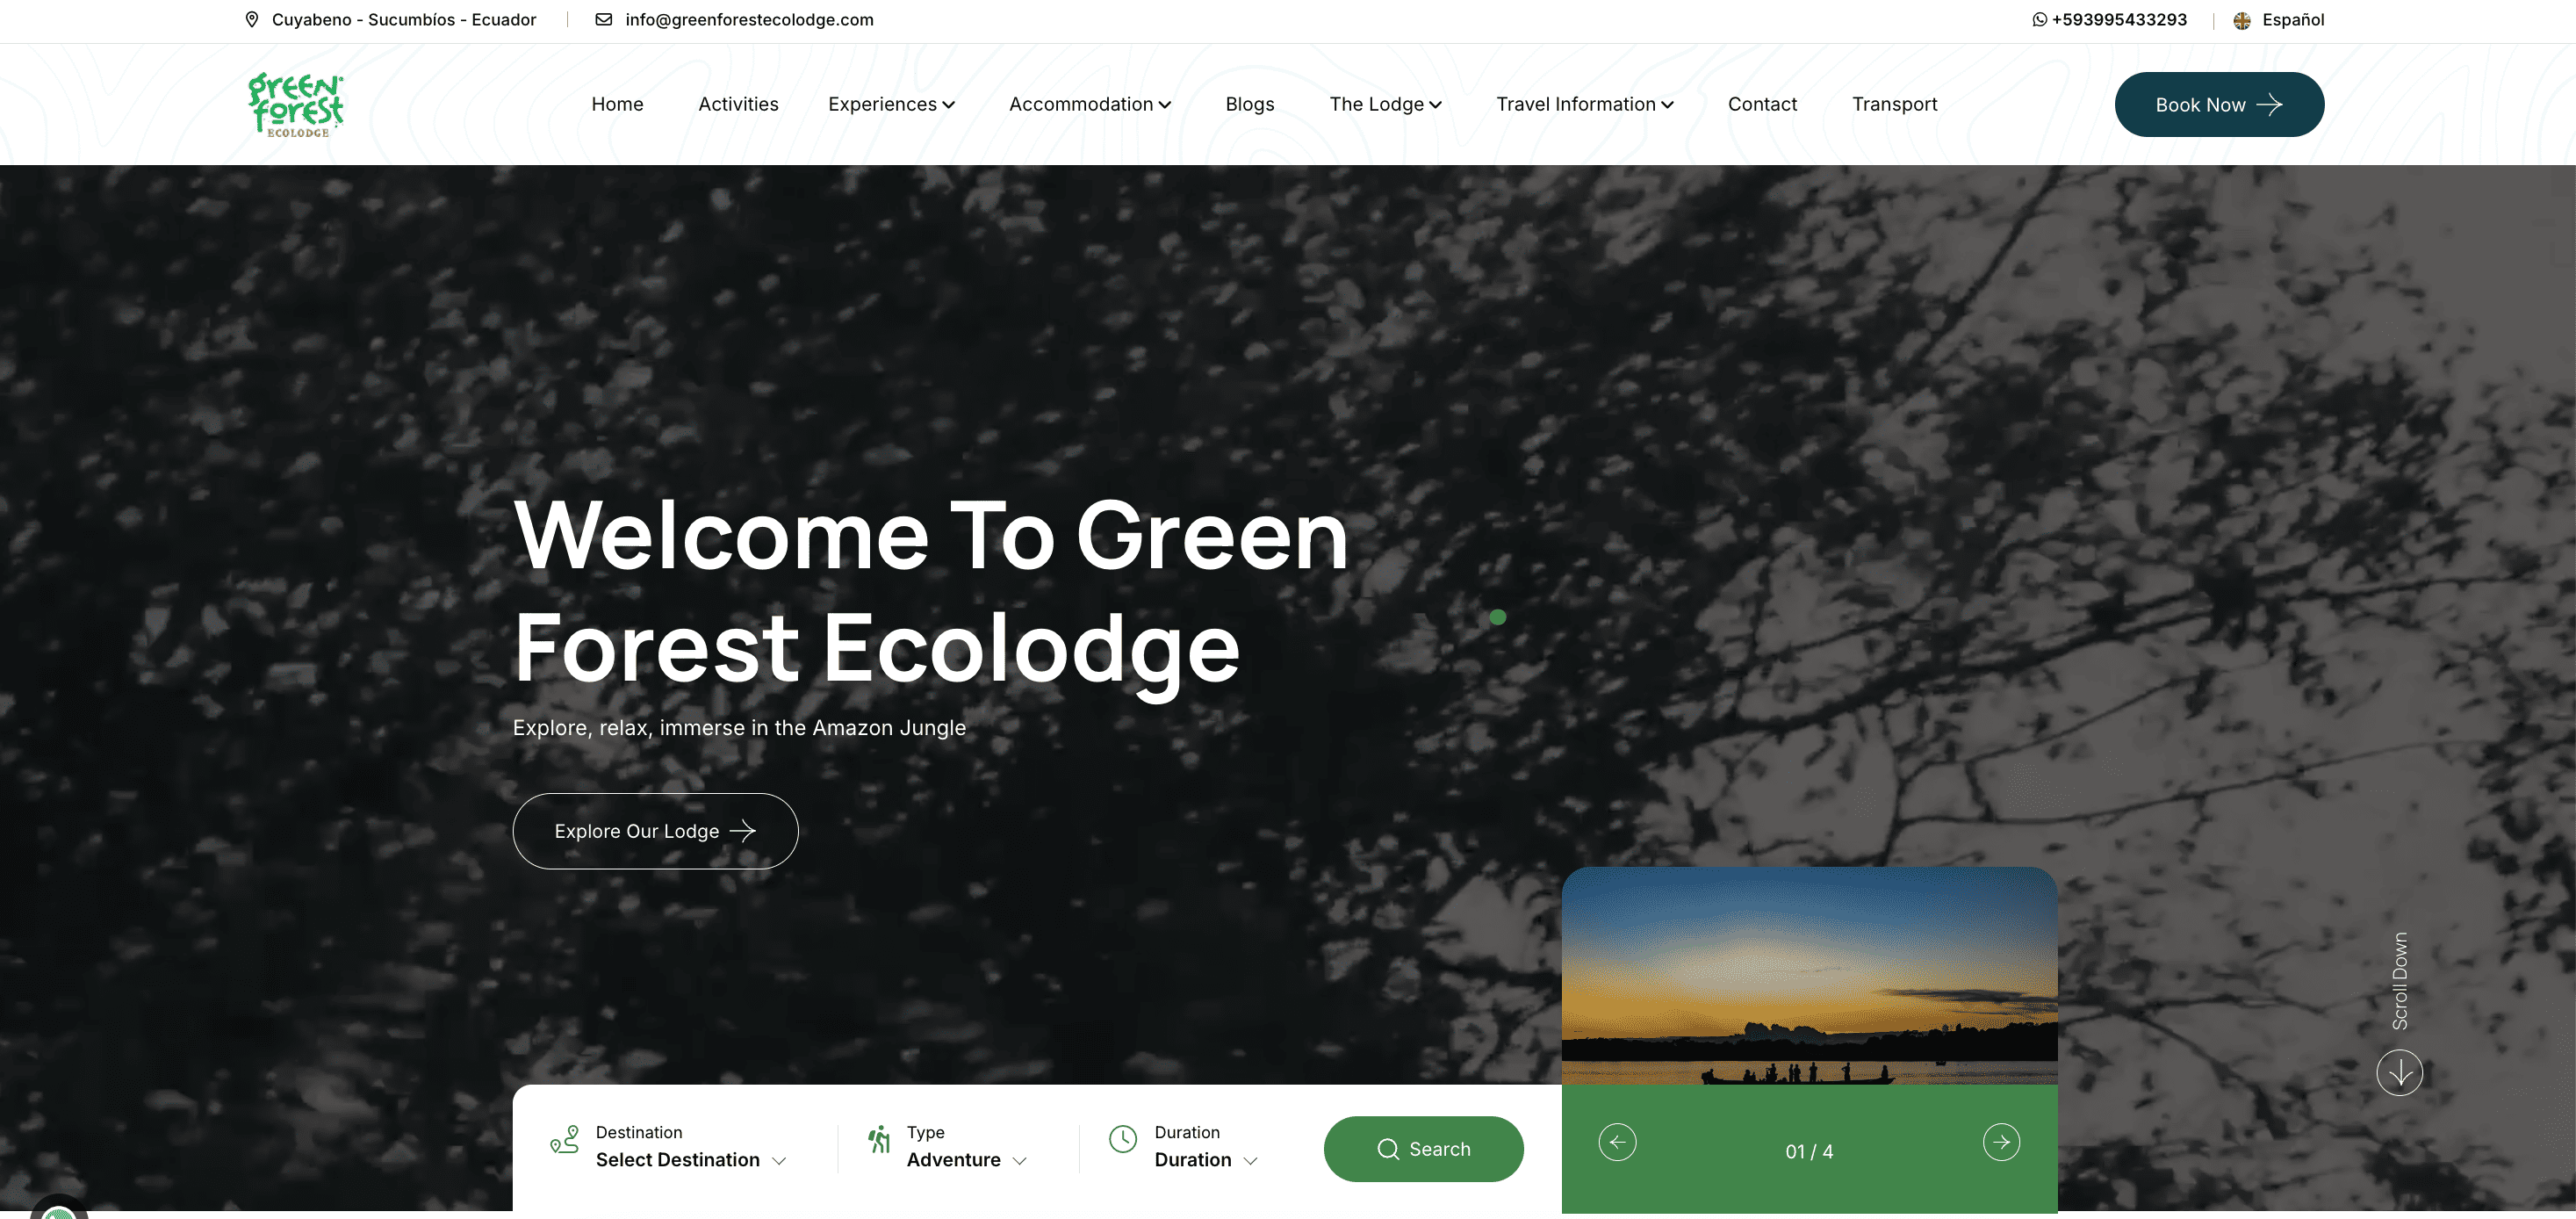Advance to next slide with right arrow
Screen dimensions: 2576x1219
(2001, 1142)
